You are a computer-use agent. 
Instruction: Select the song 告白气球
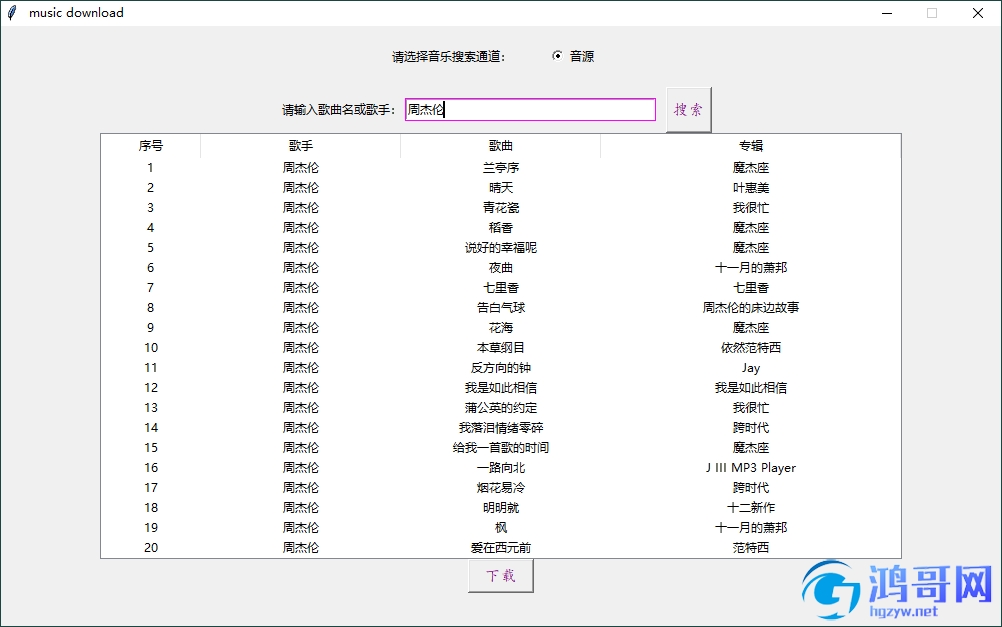point(500,307)
